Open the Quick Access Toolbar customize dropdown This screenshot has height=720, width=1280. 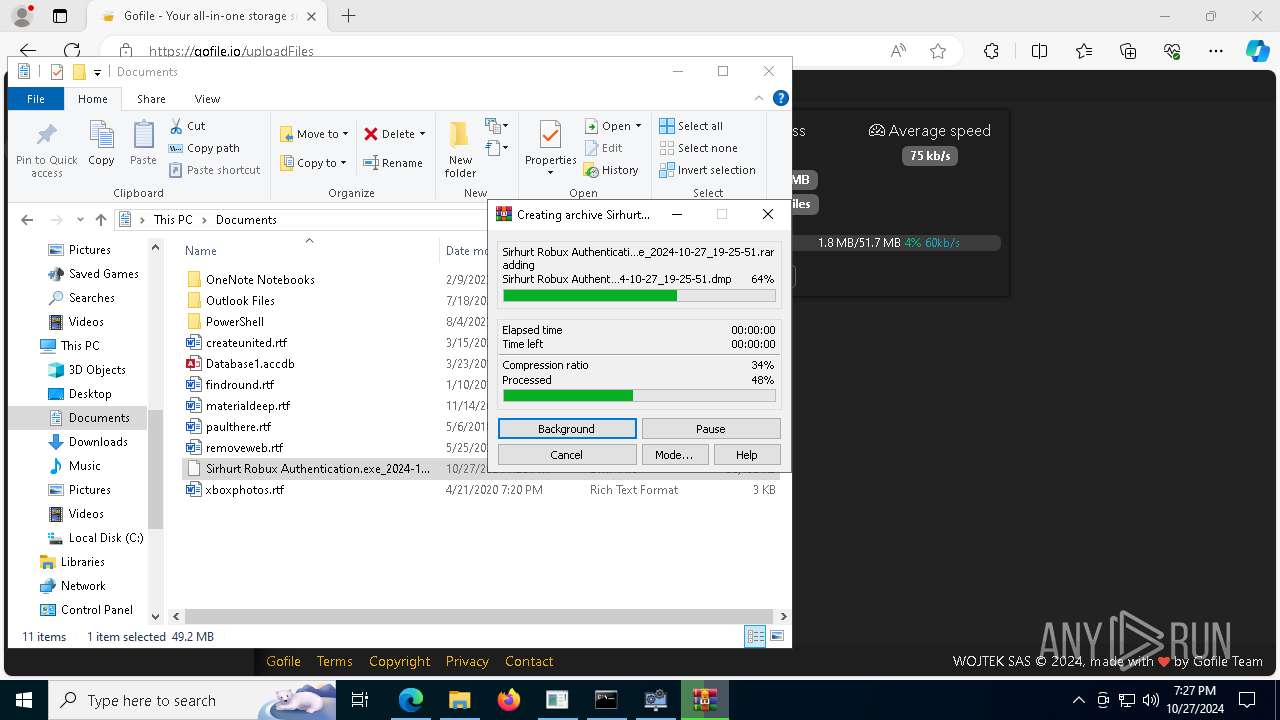click(x=97, y=72)
